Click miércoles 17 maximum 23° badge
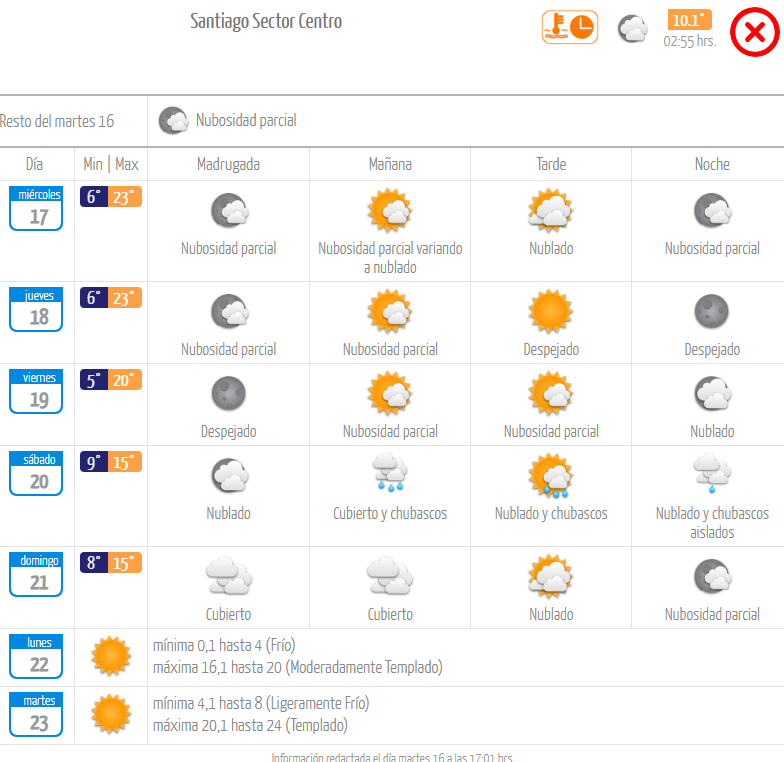This screenshot has width=784, height=762. [125, 196]
